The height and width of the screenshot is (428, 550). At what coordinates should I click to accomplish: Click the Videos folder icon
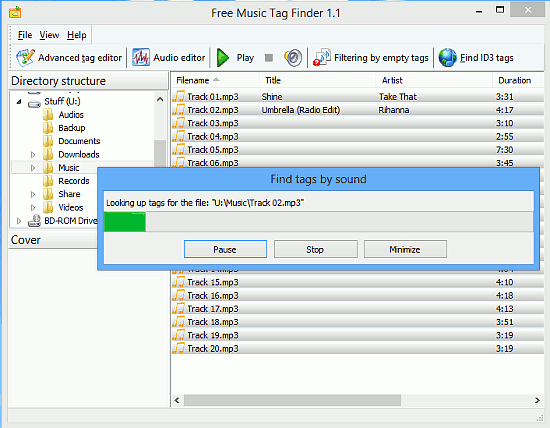click(48, 207)
